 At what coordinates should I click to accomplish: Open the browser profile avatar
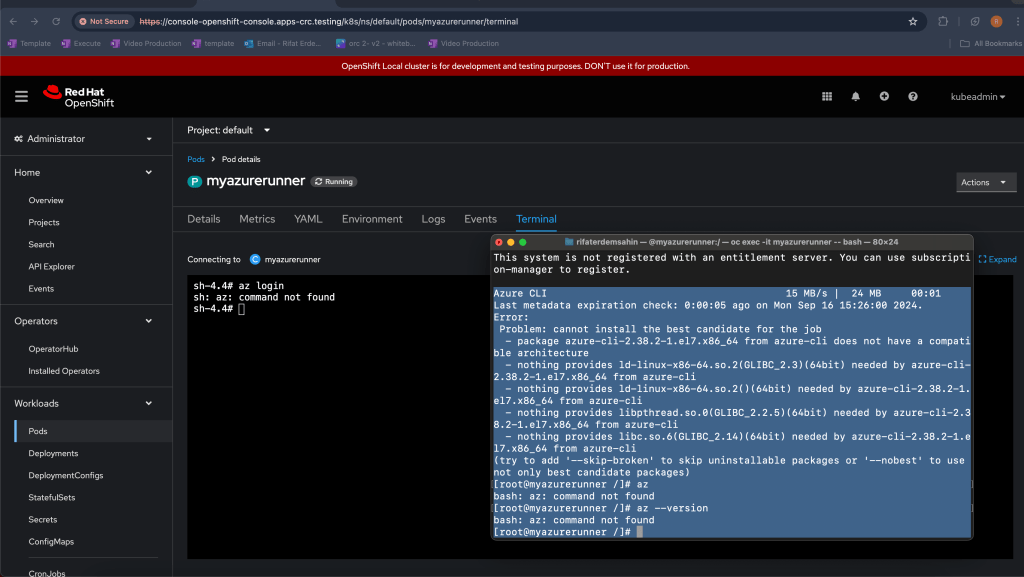997,22
